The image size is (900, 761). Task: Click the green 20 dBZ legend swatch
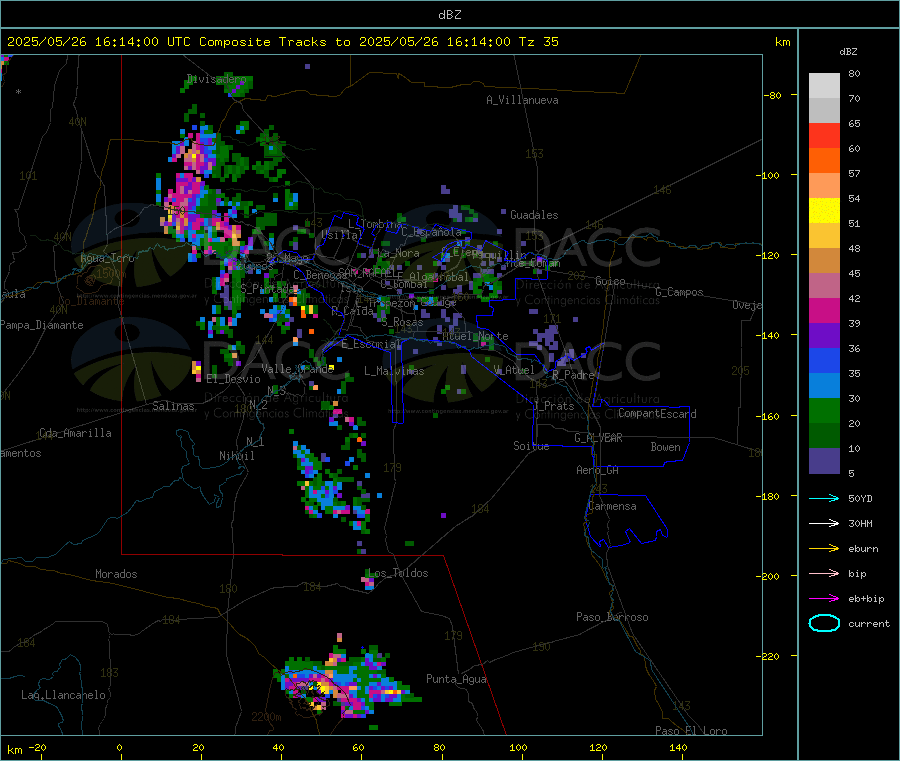coord(824,410)
